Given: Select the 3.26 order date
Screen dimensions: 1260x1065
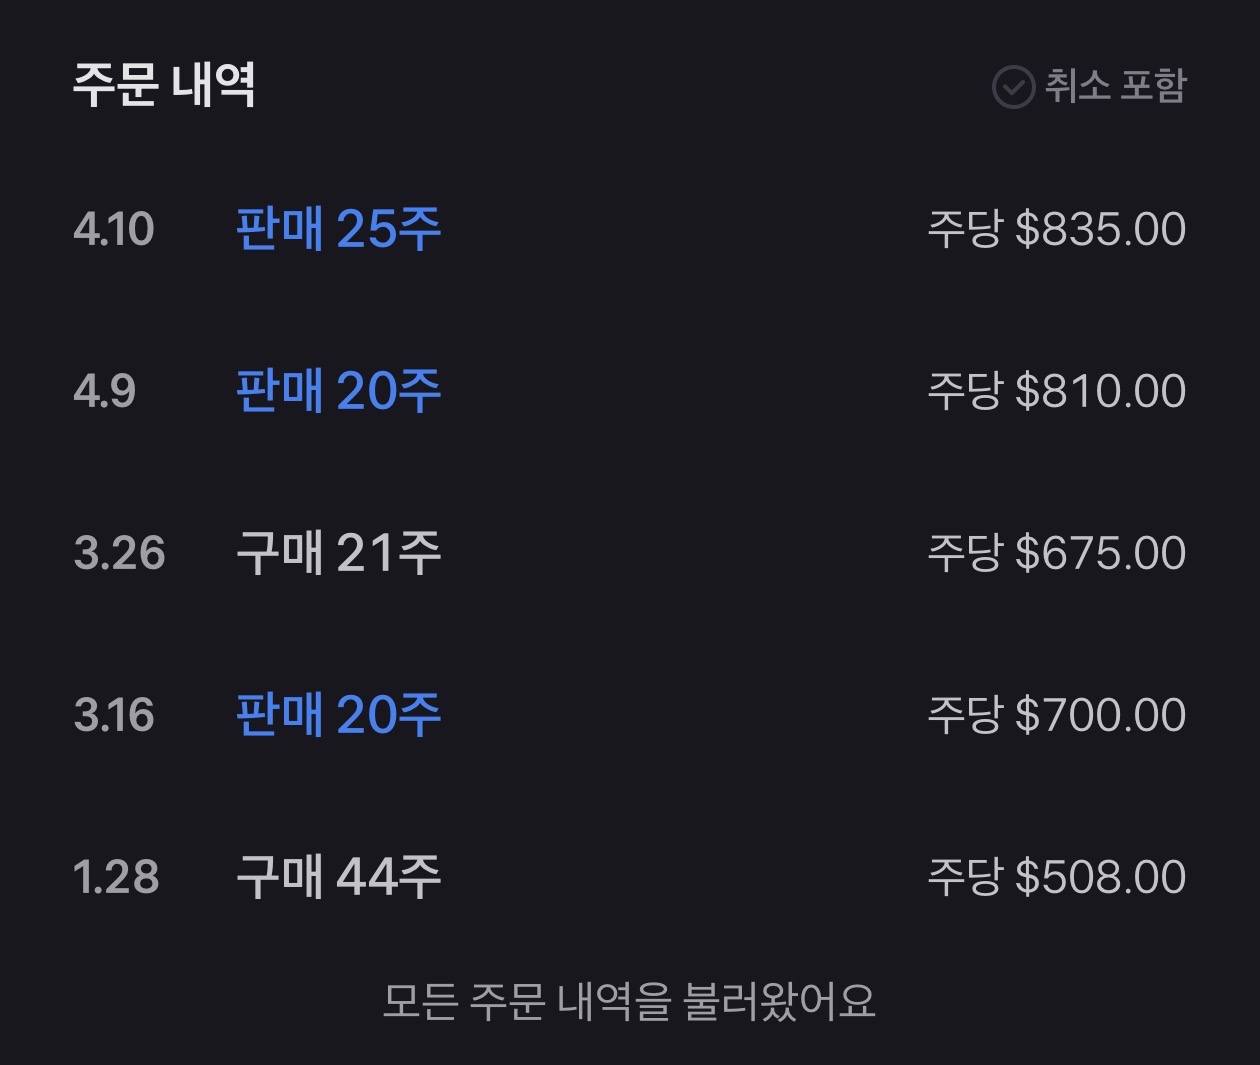Looking at the screenshot, I should pos(119,553).
